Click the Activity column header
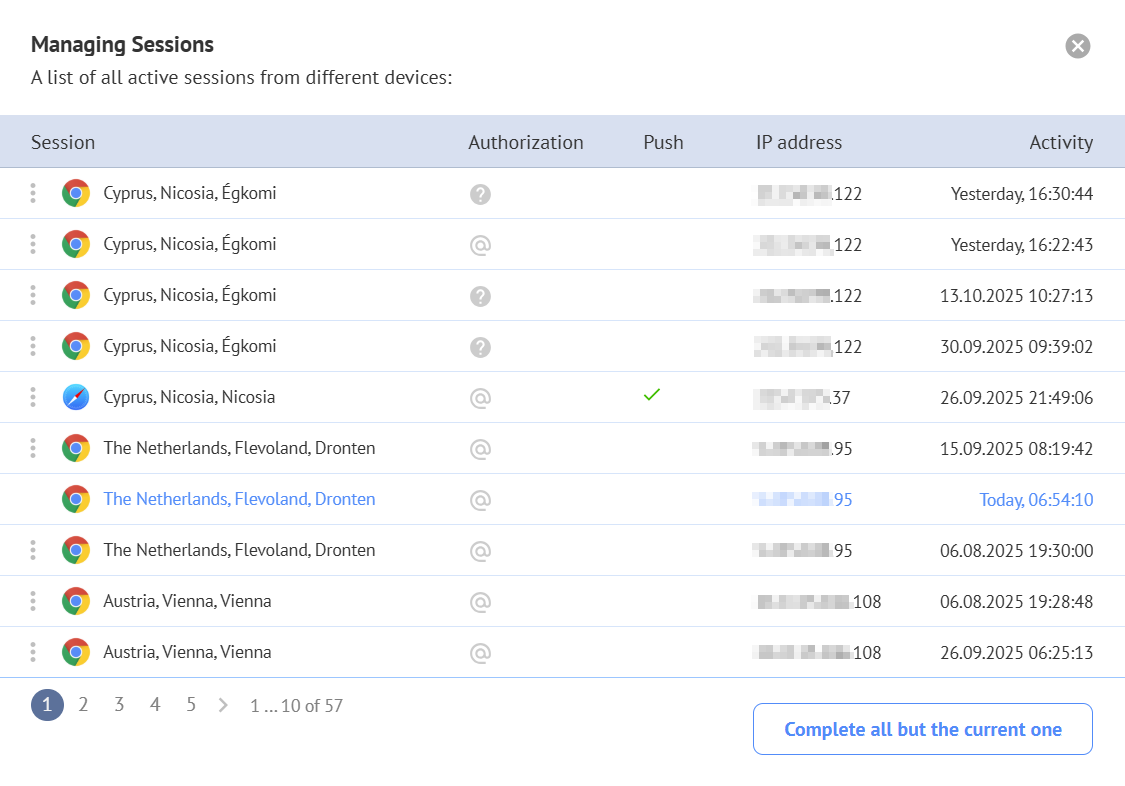 [1060, 142]
